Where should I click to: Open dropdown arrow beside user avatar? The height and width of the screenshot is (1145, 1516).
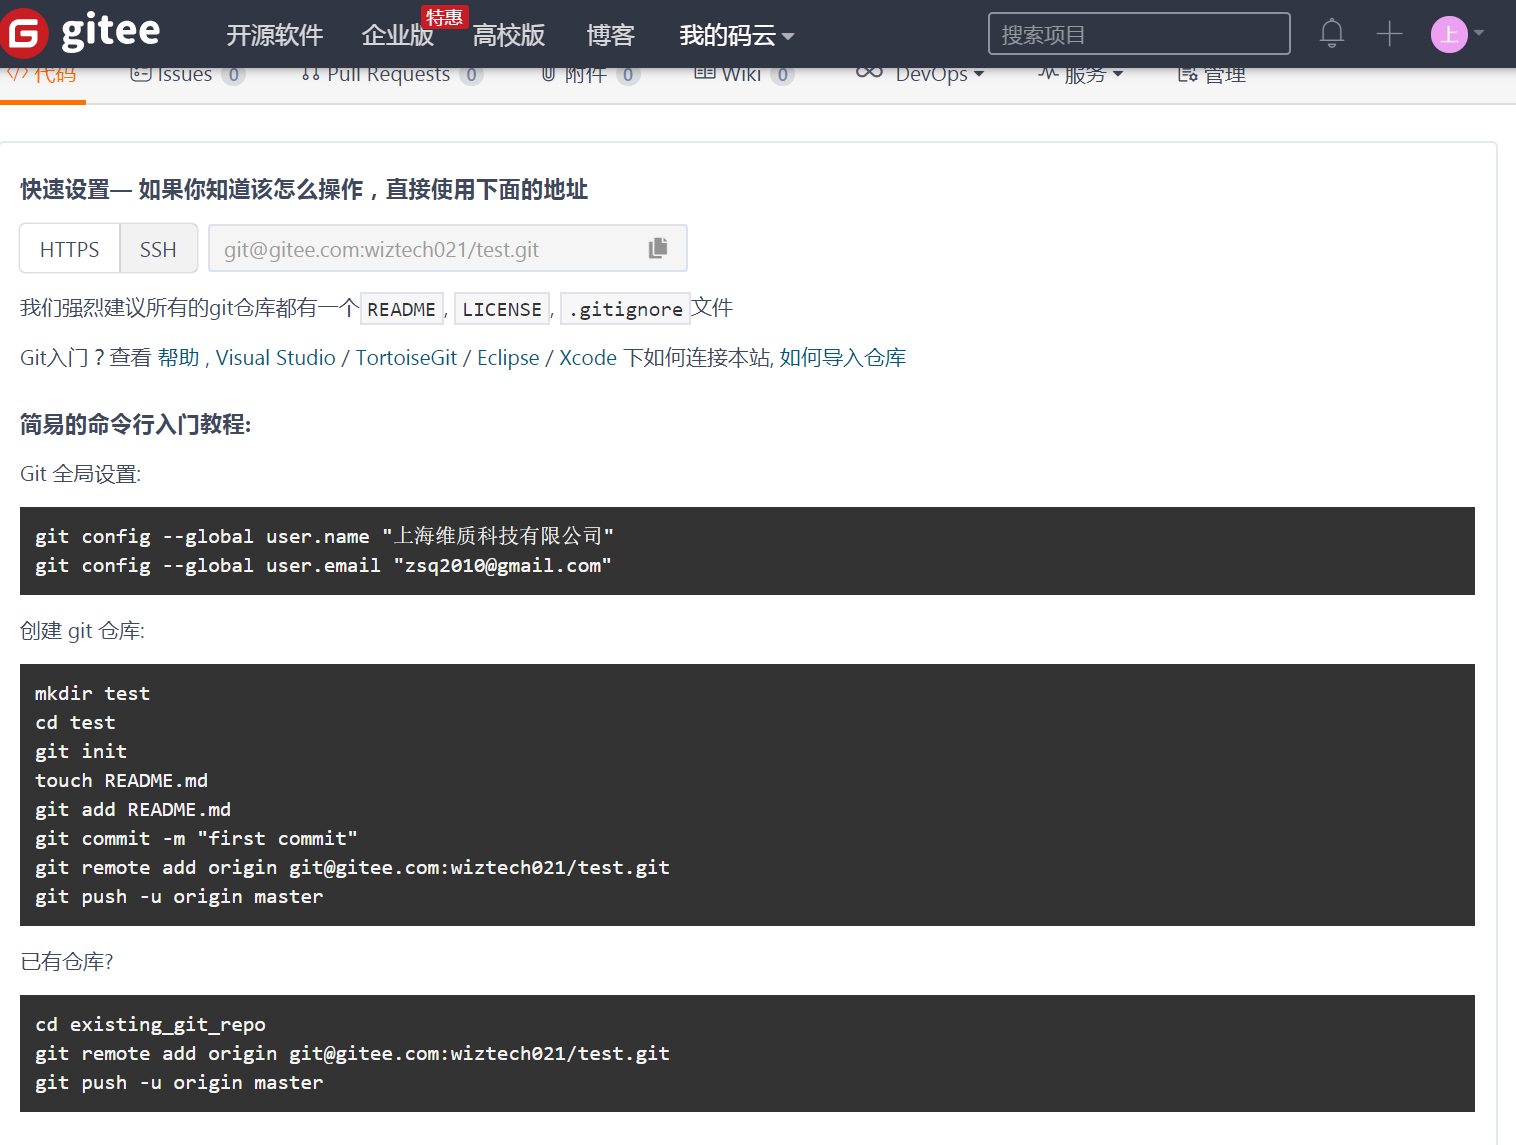coord(1479,33)
